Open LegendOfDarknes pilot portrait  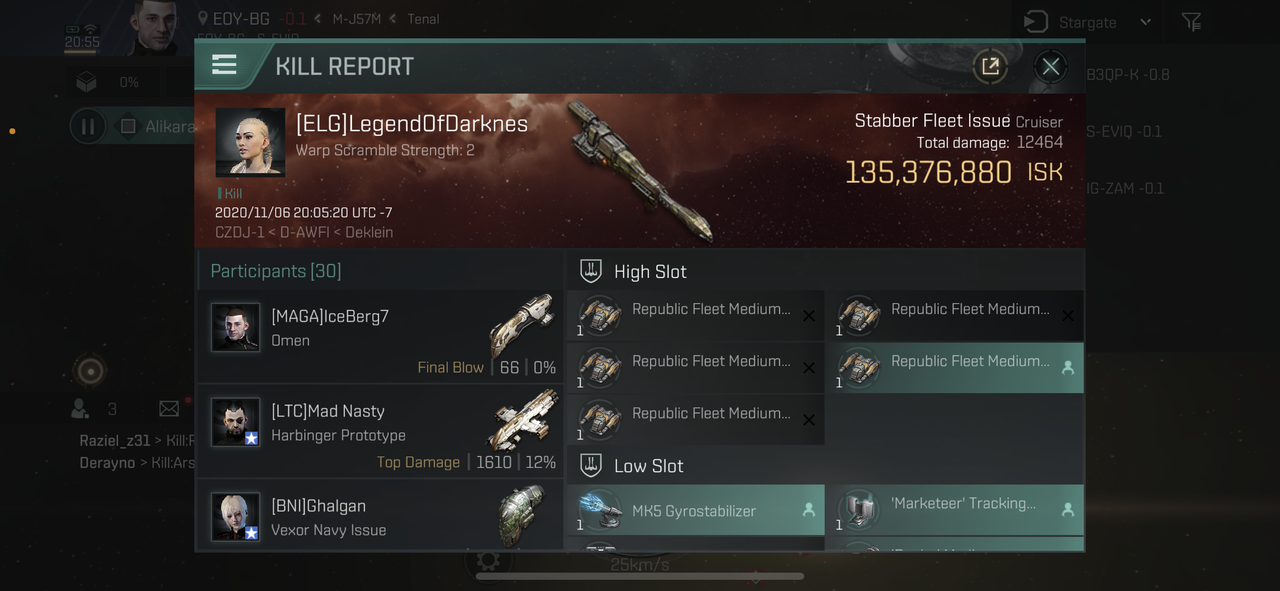(x=250, y=143)
